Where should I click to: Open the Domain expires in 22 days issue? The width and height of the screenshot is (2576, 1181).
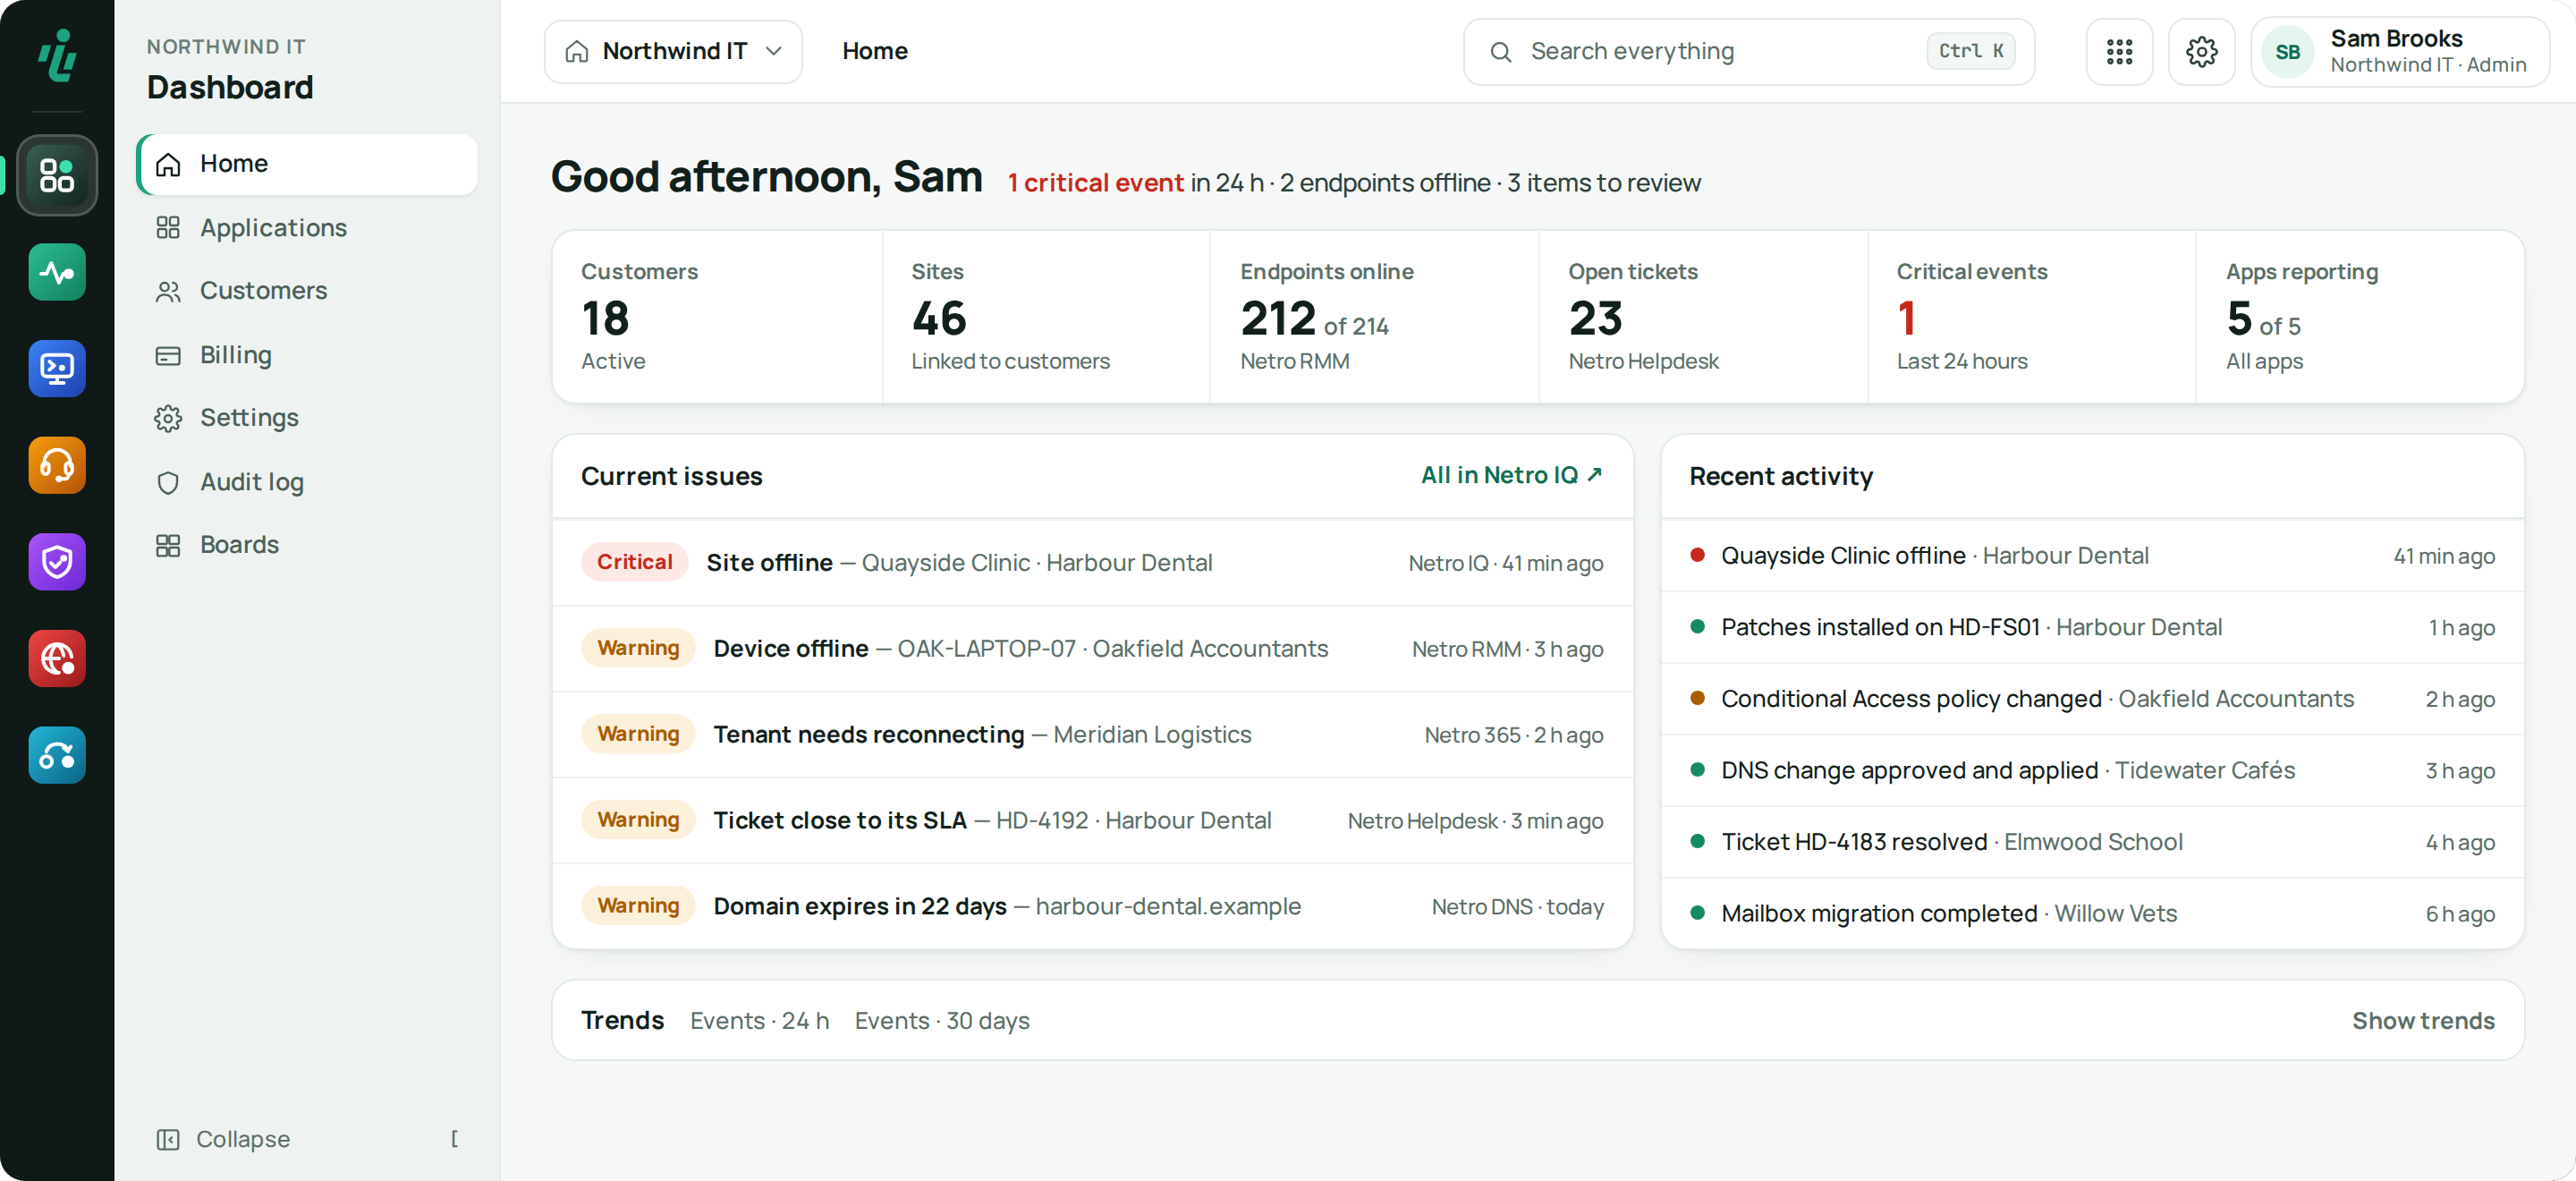(x=1092, y=907)
